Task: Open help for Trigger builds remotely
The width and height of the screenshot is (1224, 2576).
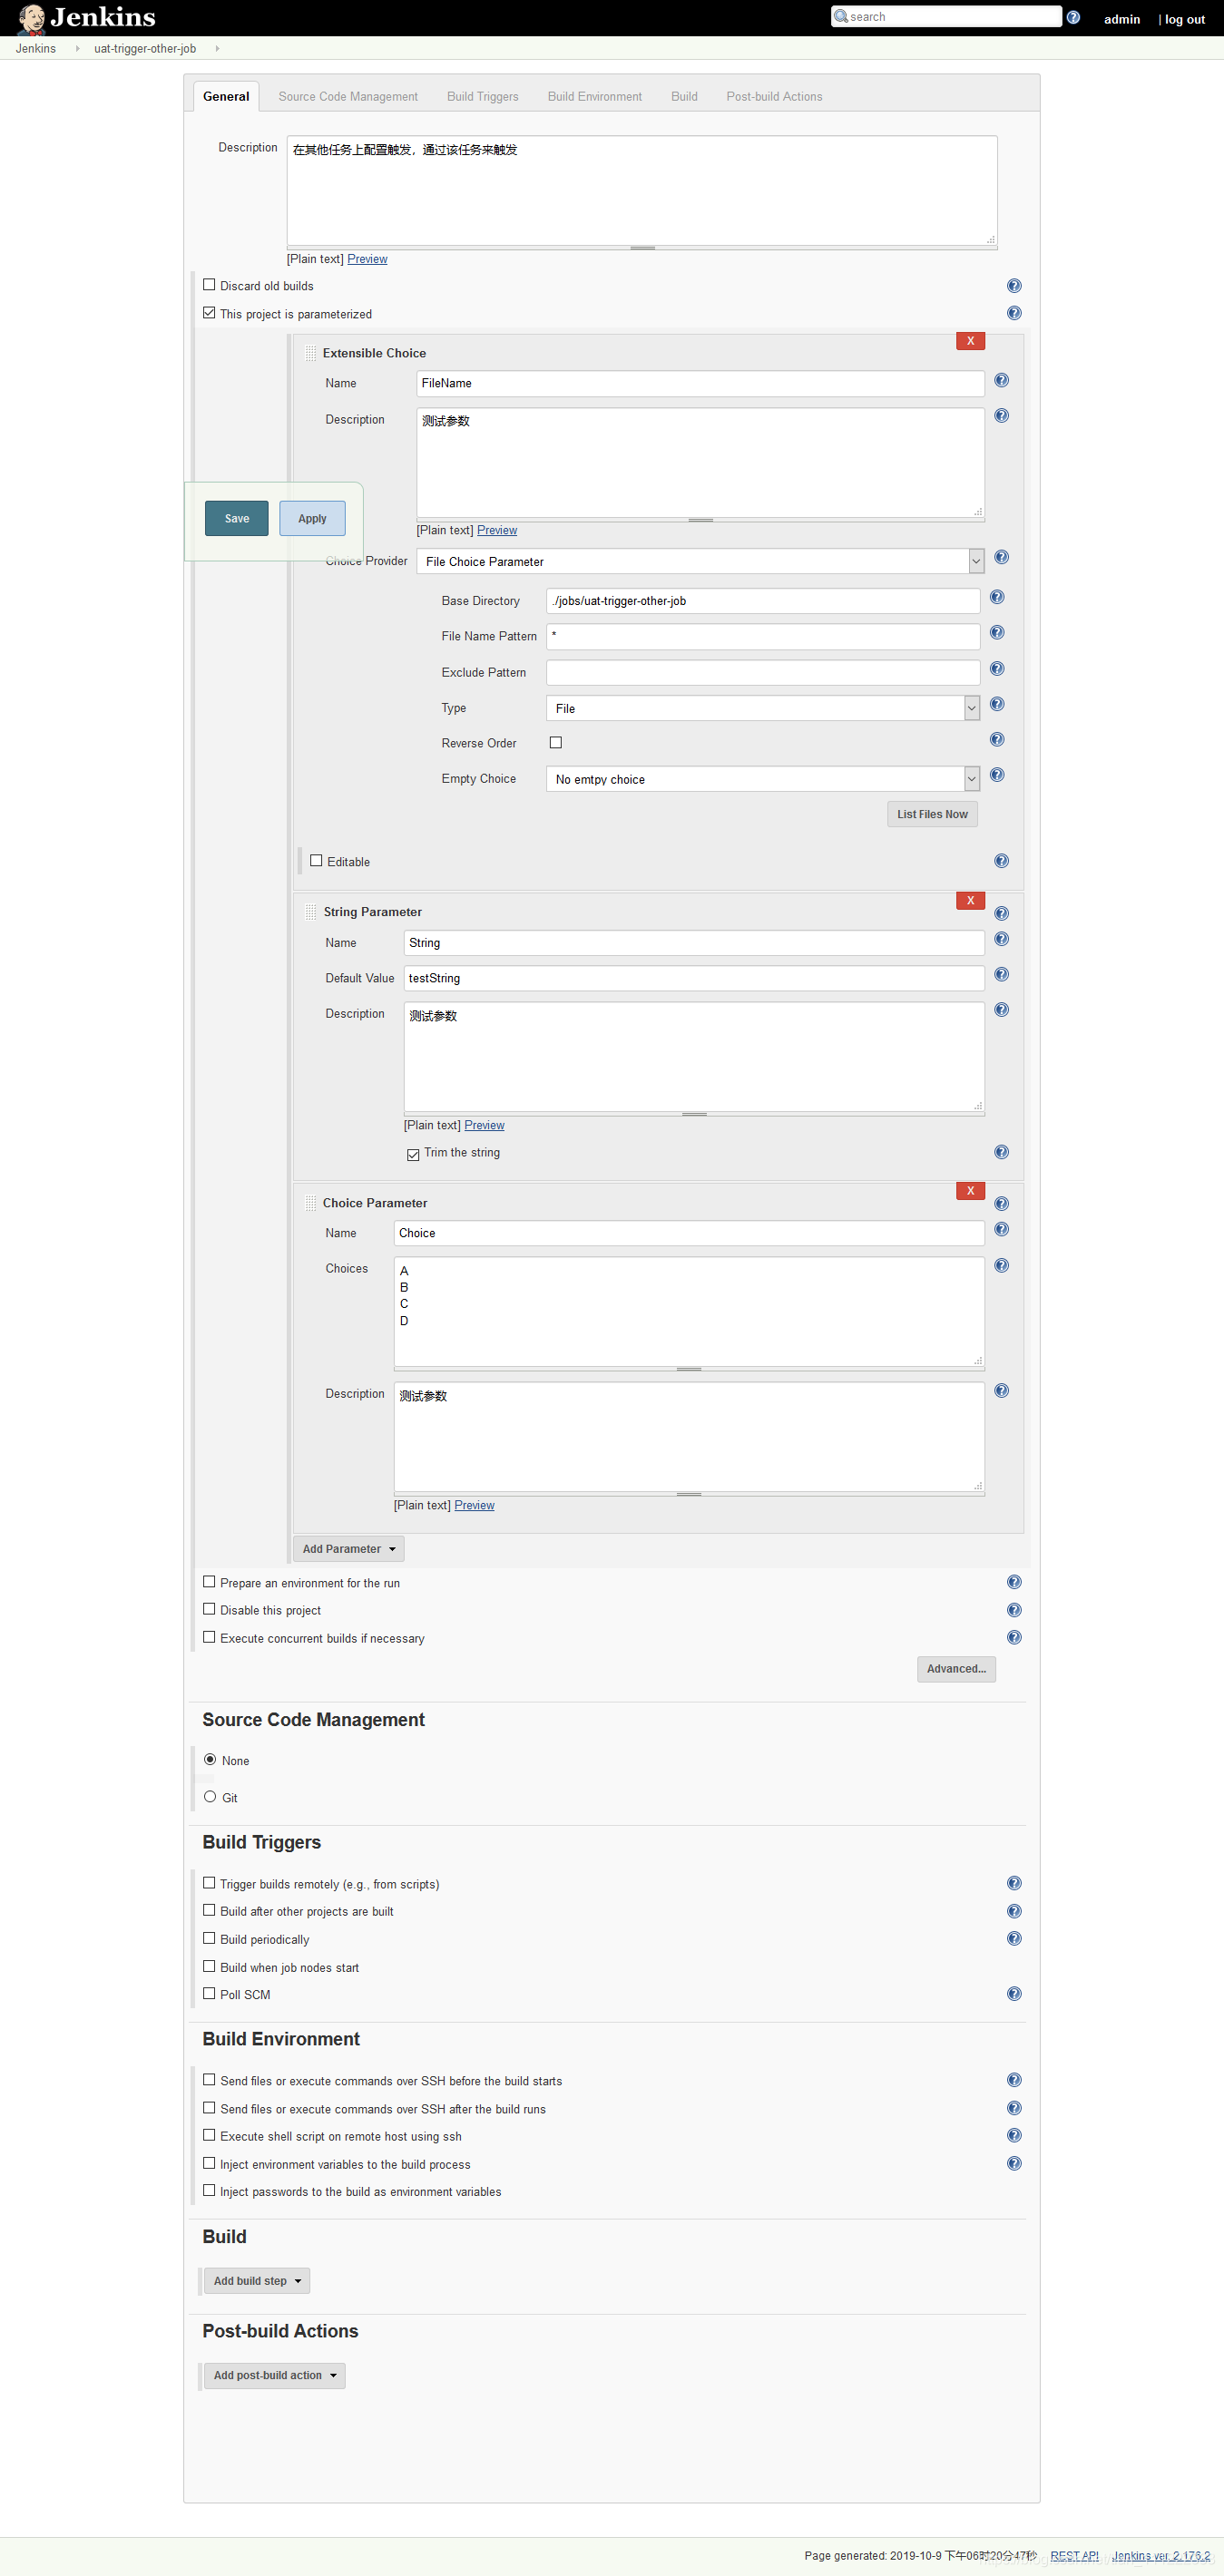Action: 1014,1884
